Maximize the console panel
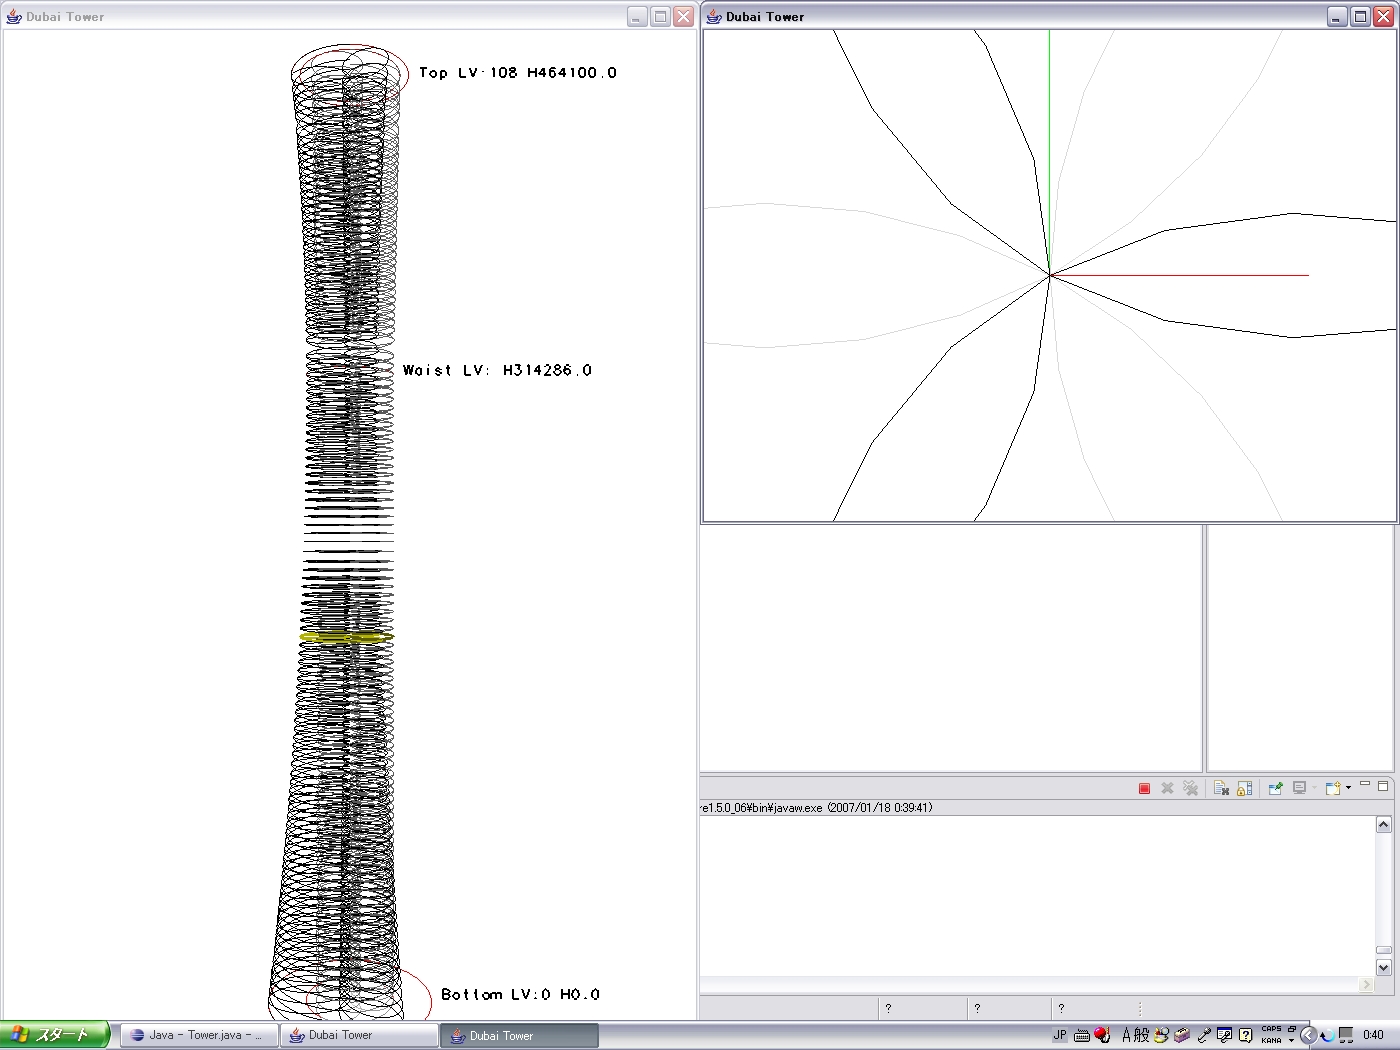This screenshot has height=1050, width=1400. (x=1383, y=786)
